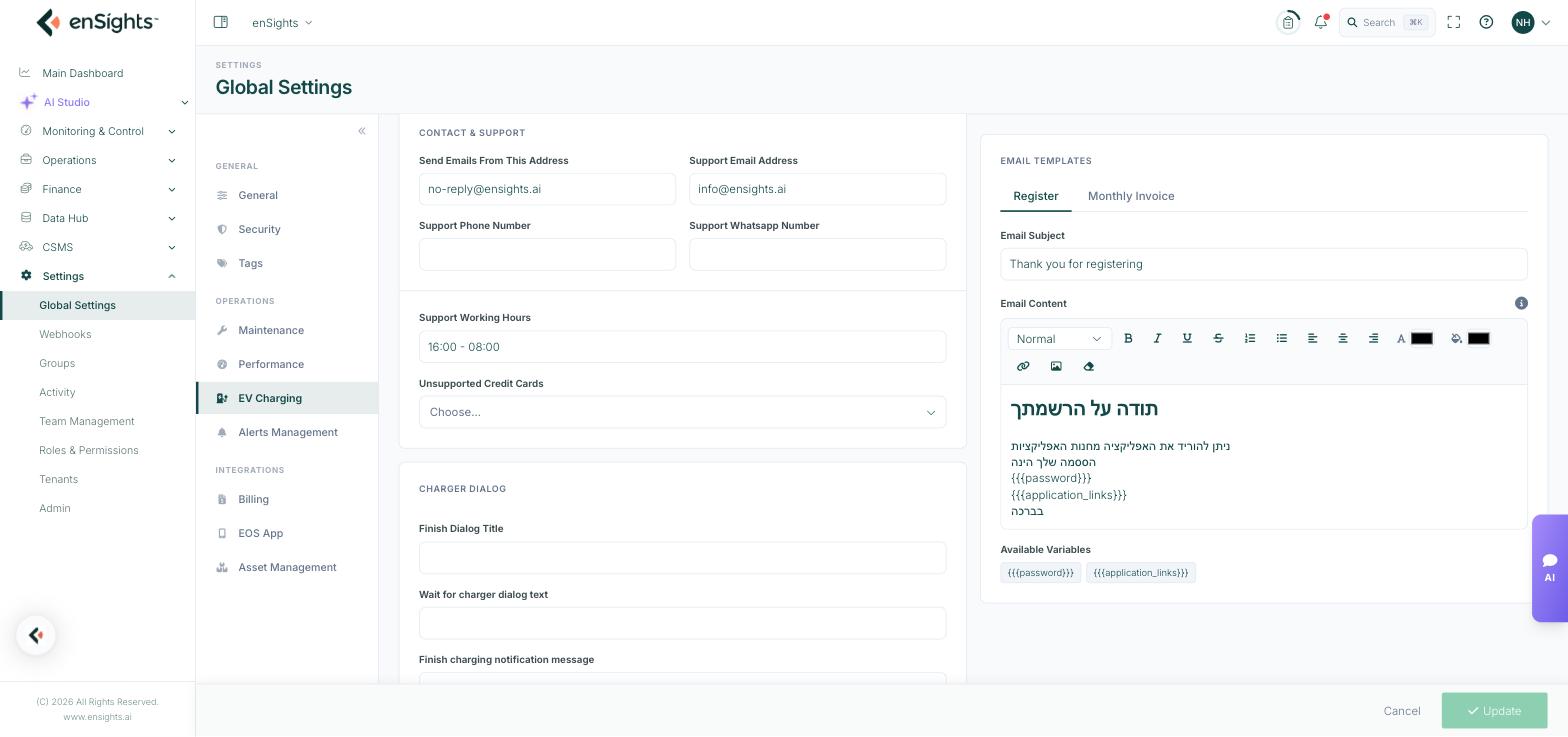
Task: Enter fullscreen mode from top bar
Action: click(1454, 22)
